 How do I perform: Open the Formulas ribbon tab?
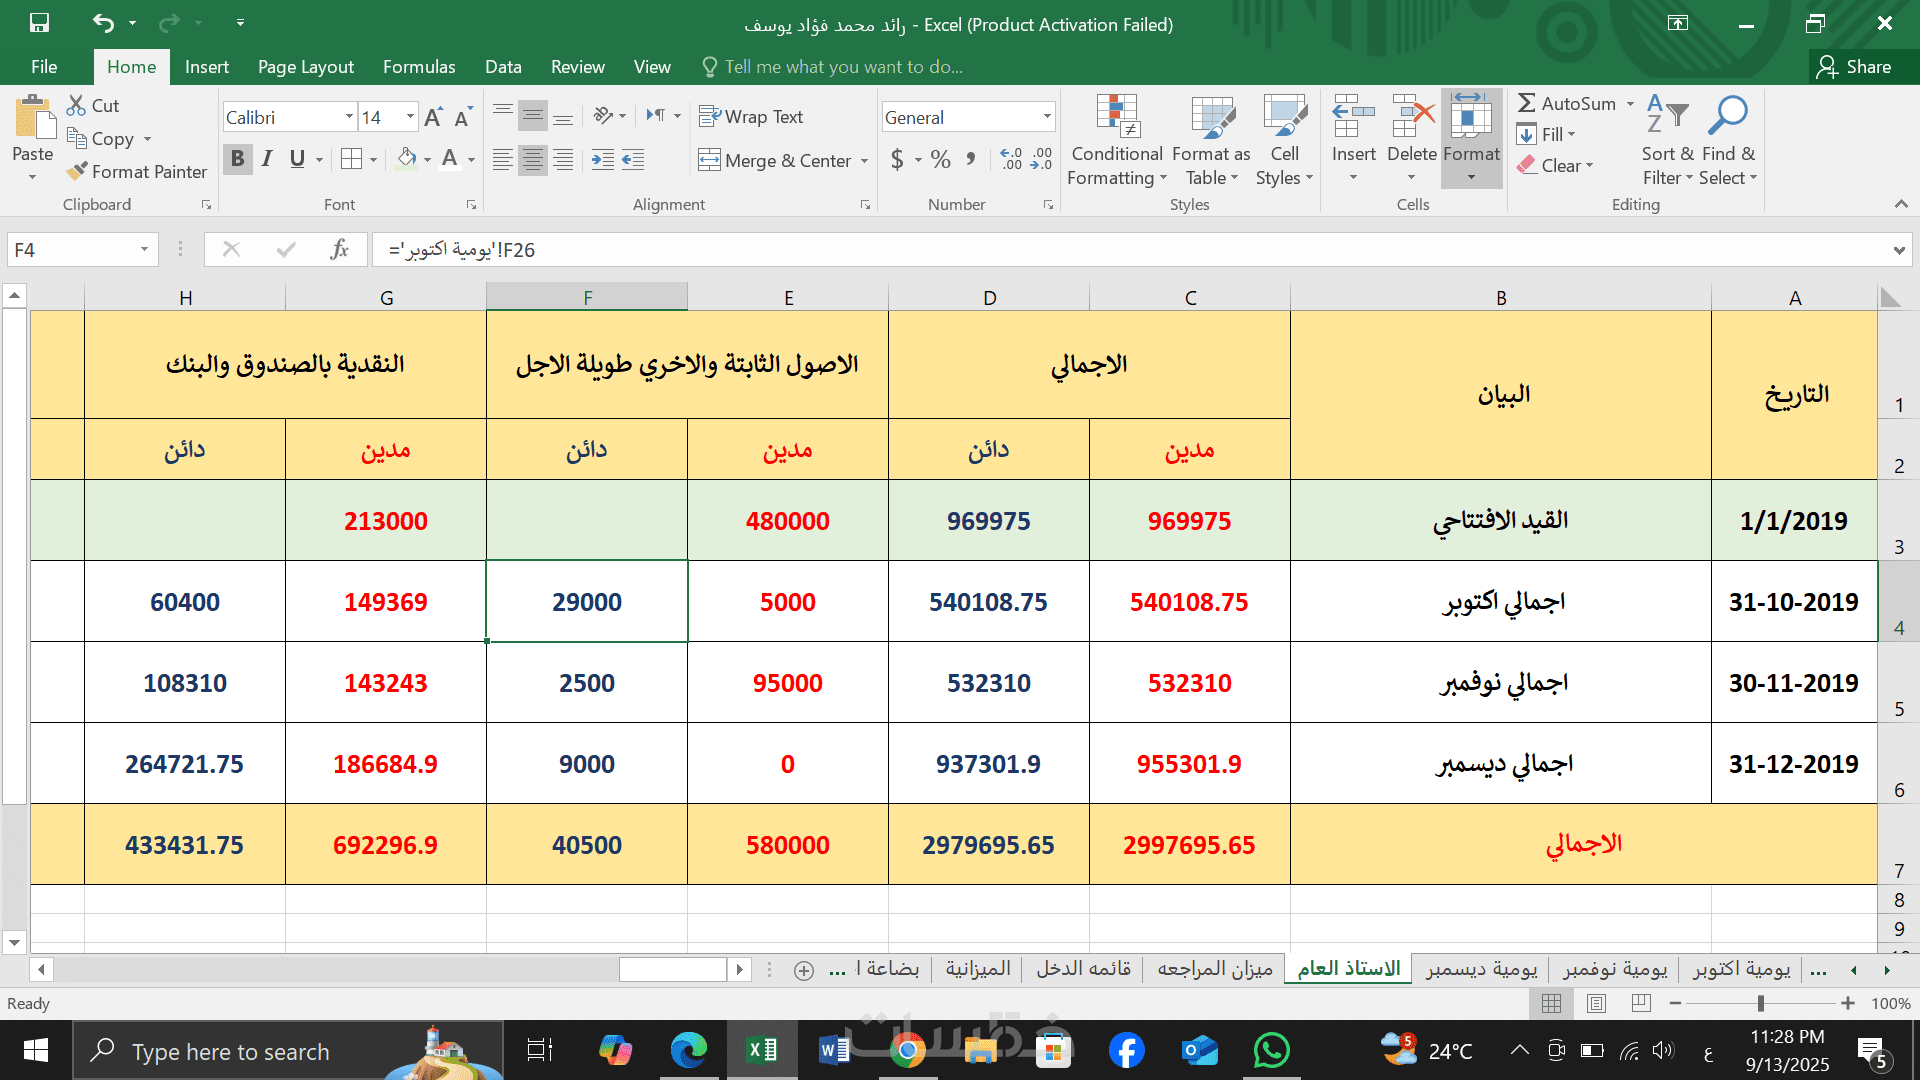click(x=419, y=67)
